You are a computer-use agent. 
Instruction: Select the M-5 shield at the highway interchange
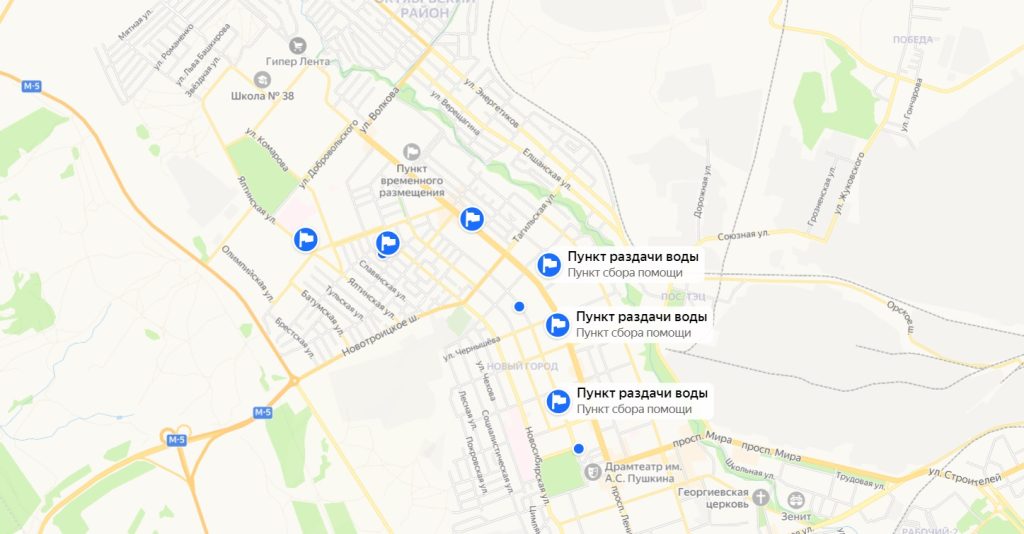click(176, 440)
